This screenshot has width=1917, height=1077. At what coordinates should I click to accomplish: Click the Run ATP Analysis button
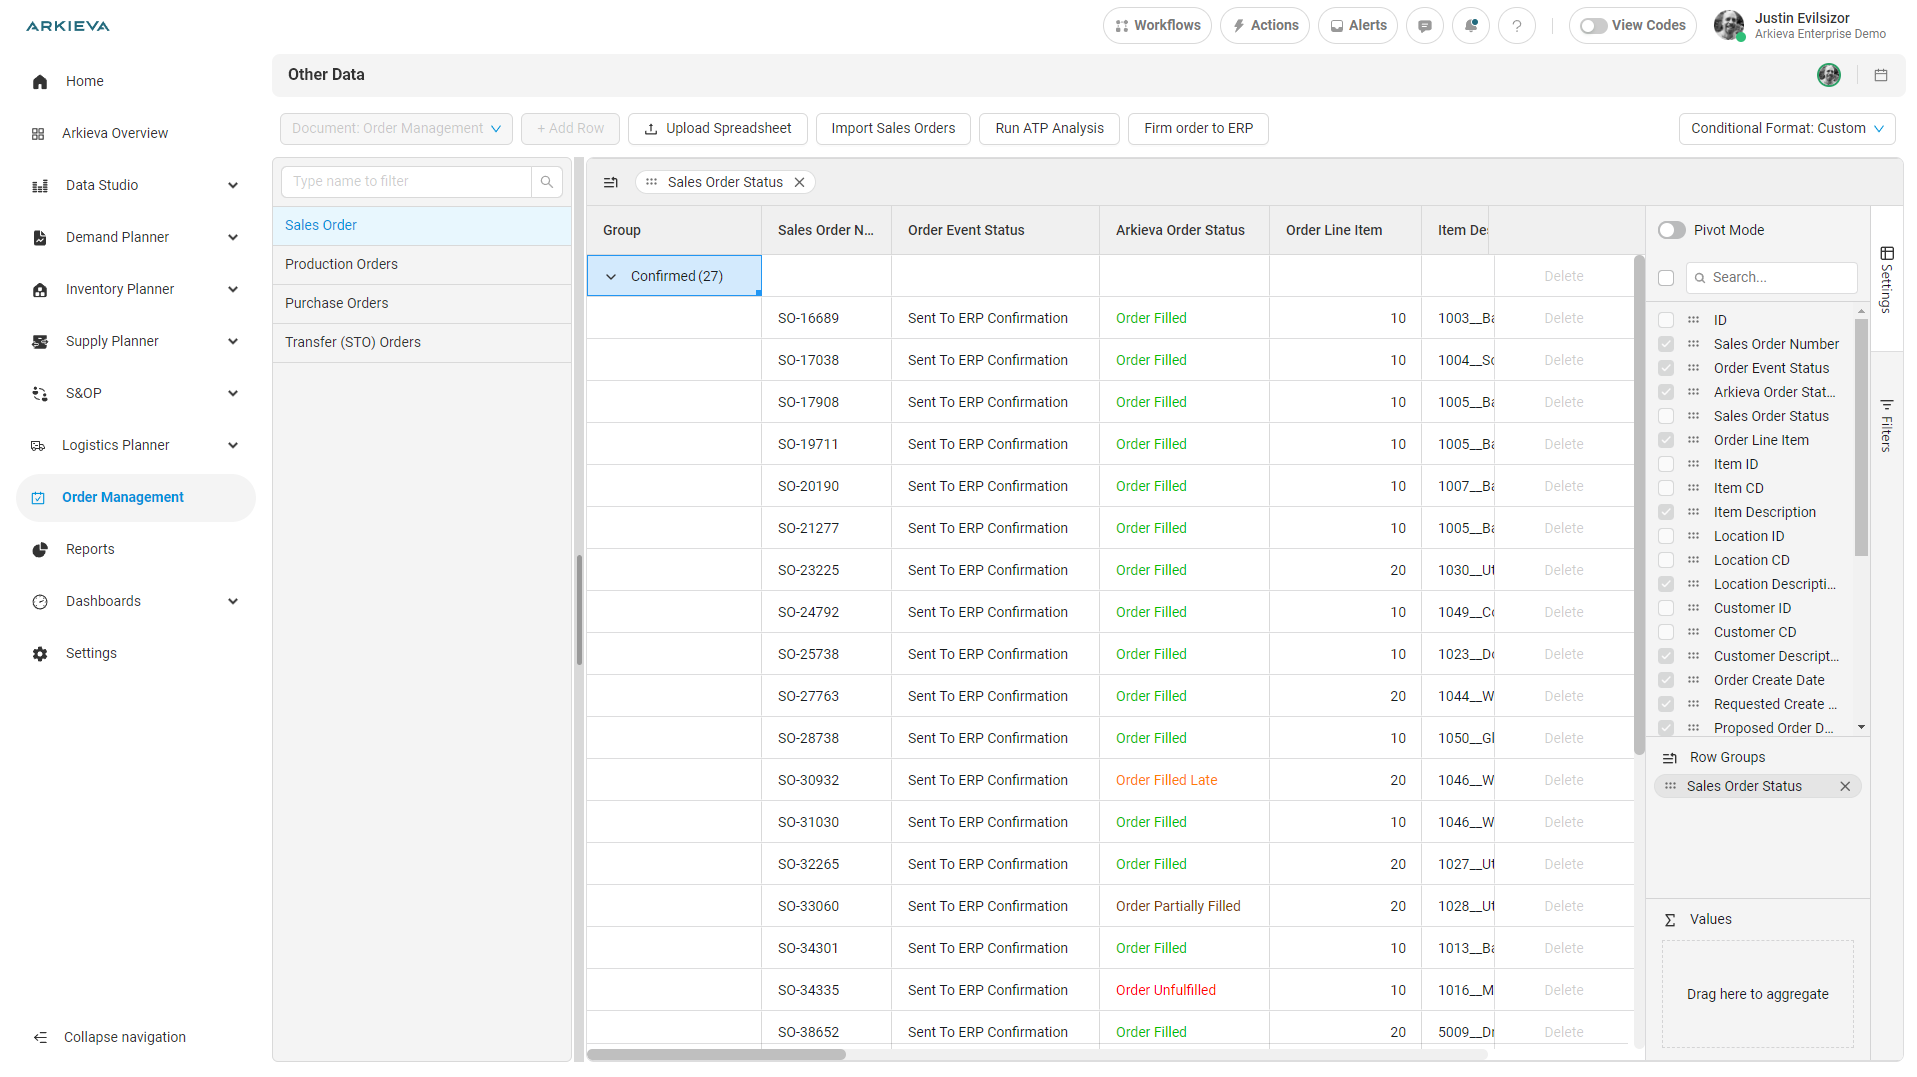tap(1048, 128)
